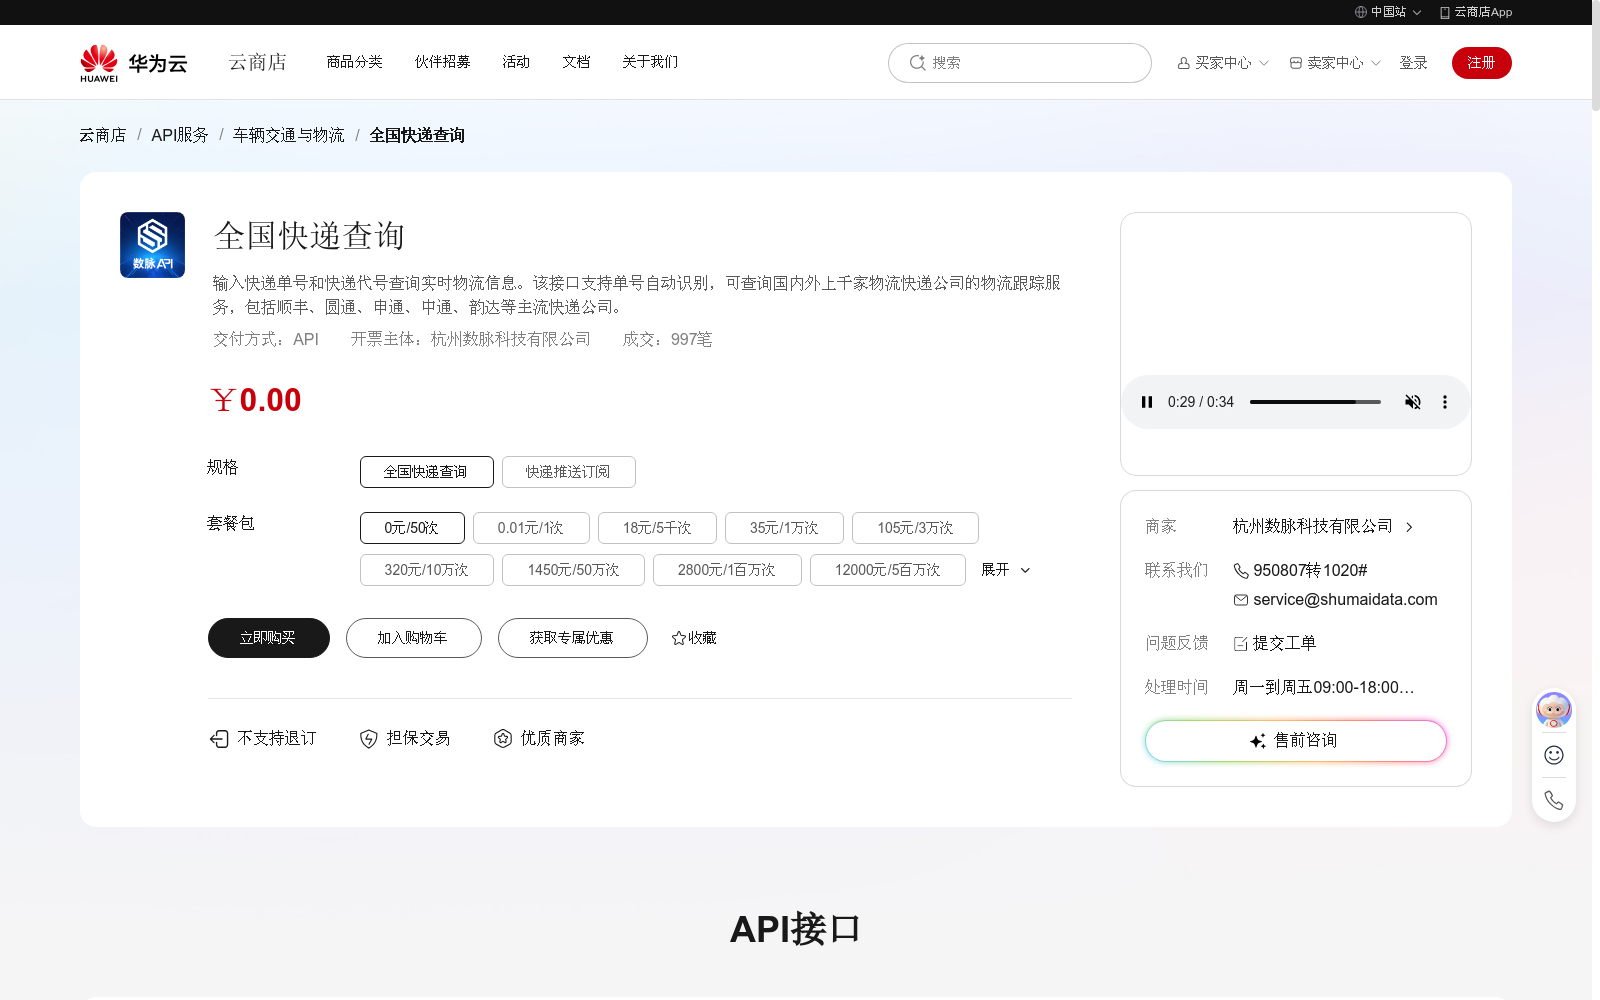Choose the 0.01元/1次 package

pos(531,528)
